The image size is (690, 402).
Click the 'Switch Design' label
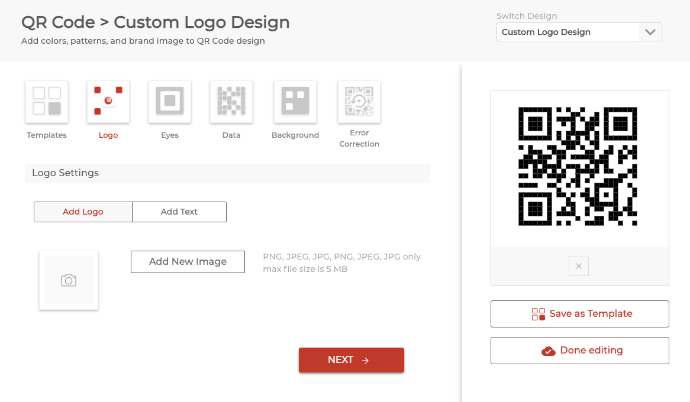click(527, 16)
